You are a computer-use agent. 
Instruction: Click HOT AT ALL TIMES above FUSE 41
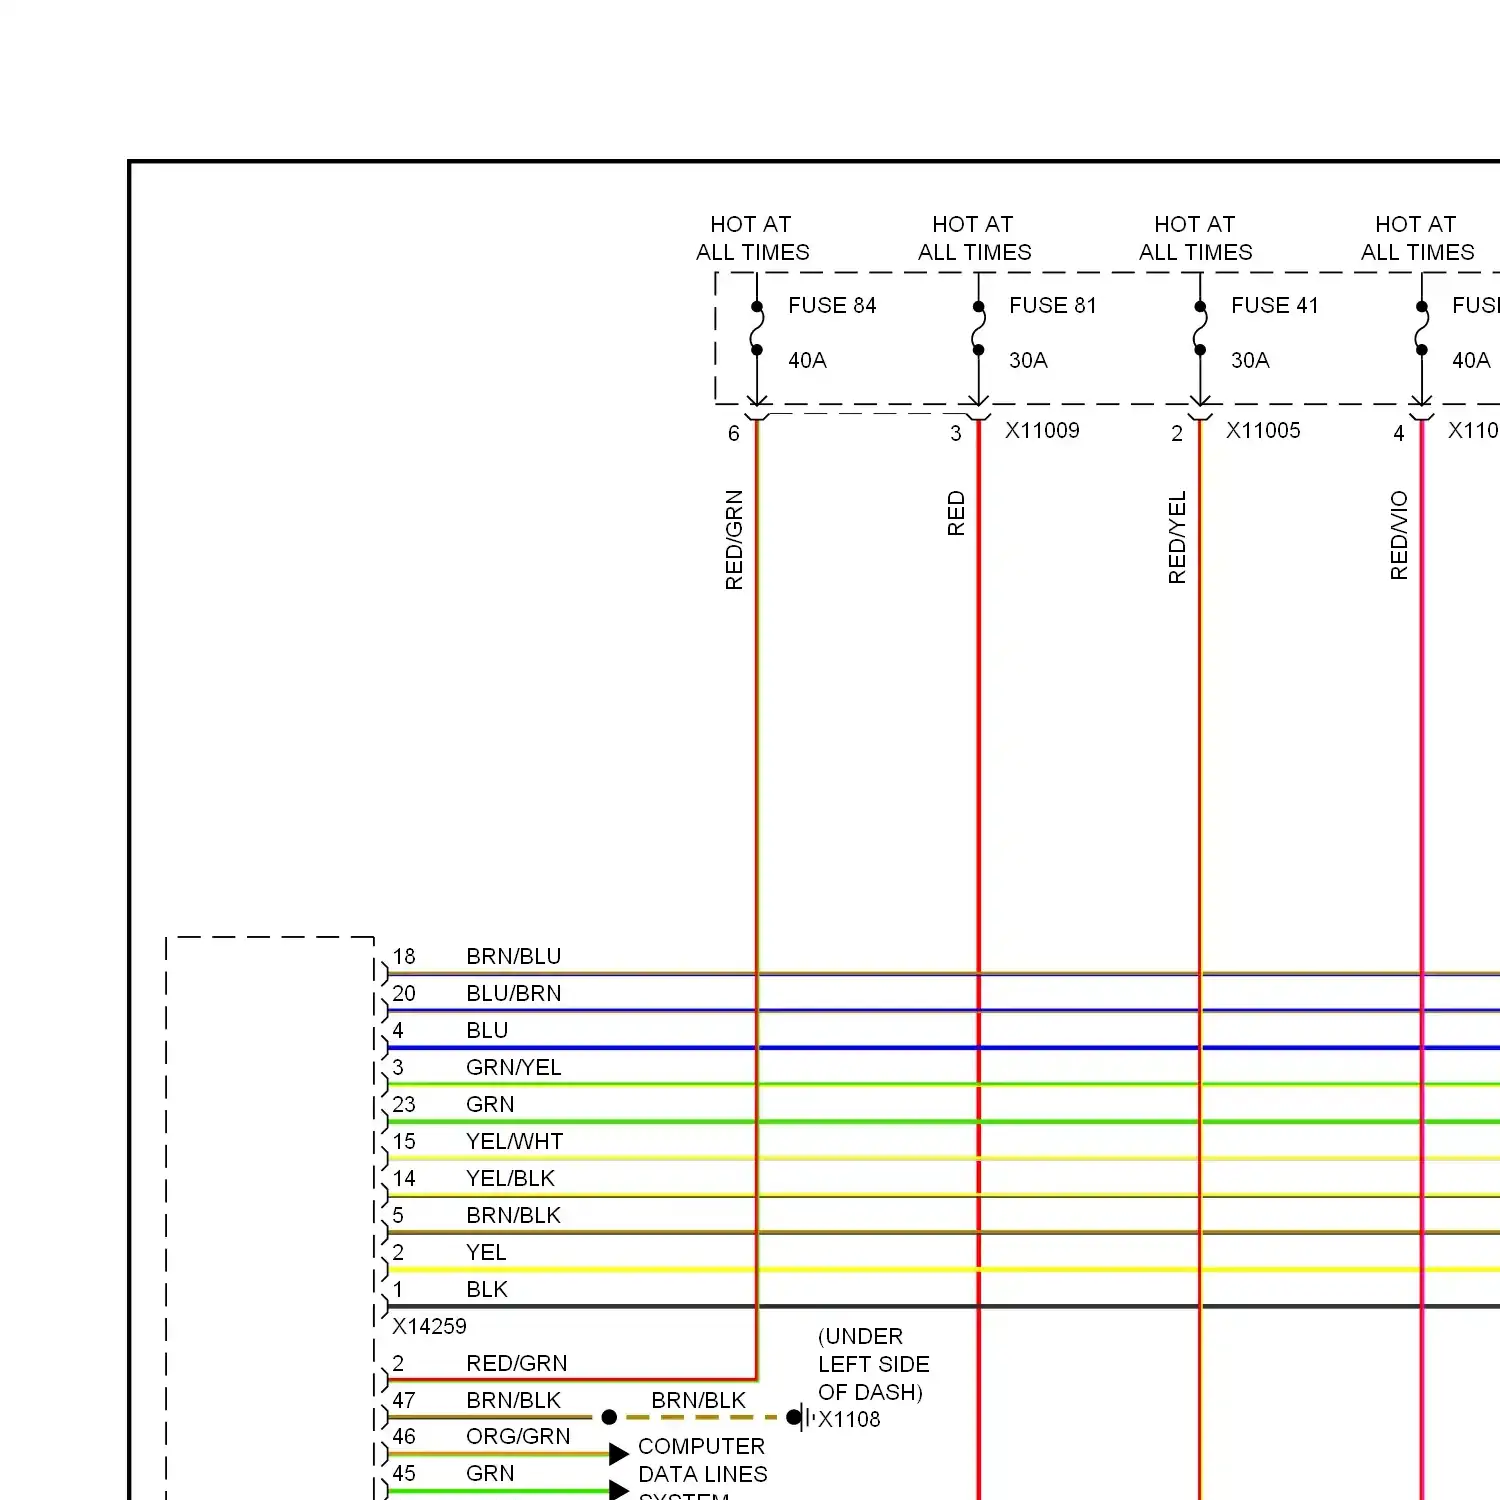coord(1196,238)
